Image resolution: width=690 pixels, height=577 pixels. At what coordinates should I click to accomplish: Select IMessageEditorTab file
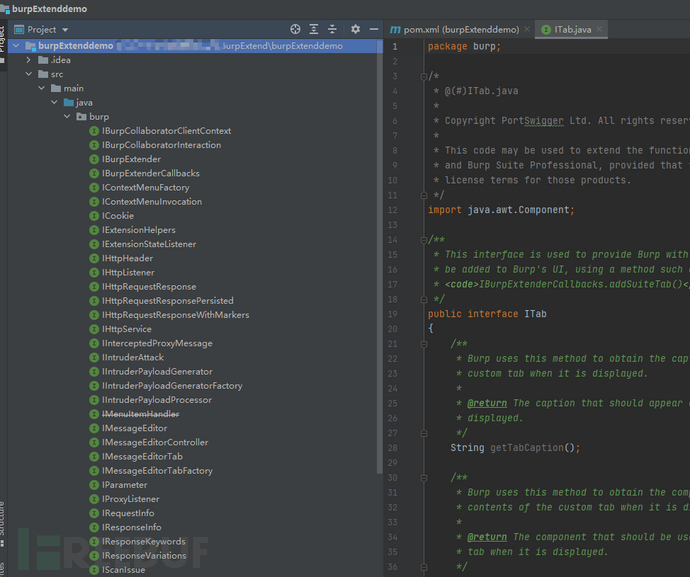142,456
